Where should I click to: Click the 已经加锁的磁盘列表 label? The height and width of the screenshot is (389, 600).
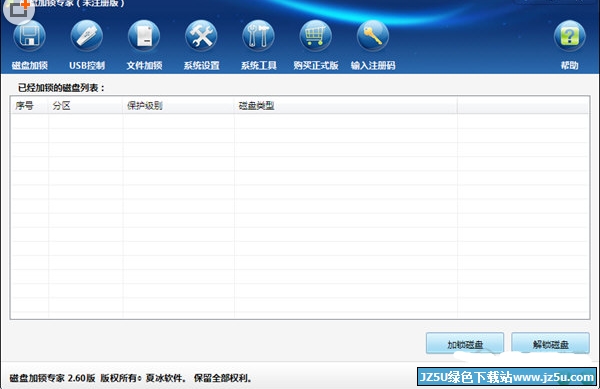click(61, 88)
